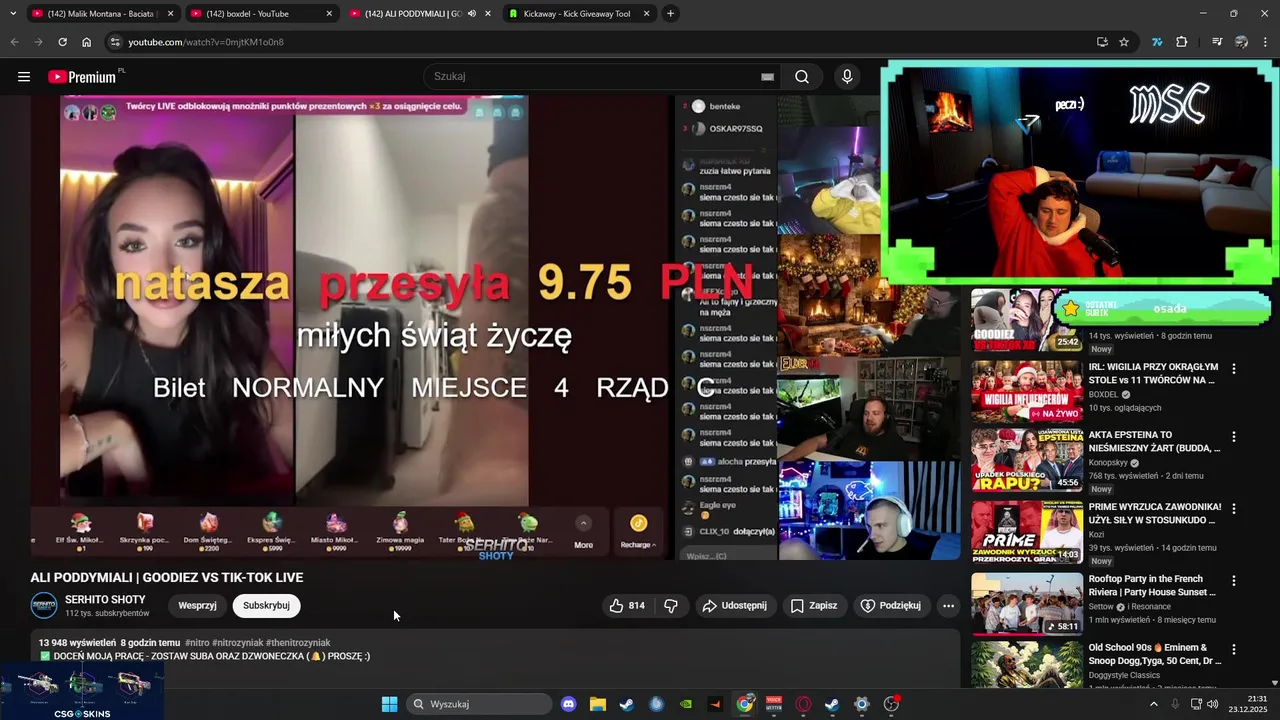The width and height of the screenshot is (1280, 720).
Task: Open Chrome profile avatar
Action: click(x=1241, y=42)
